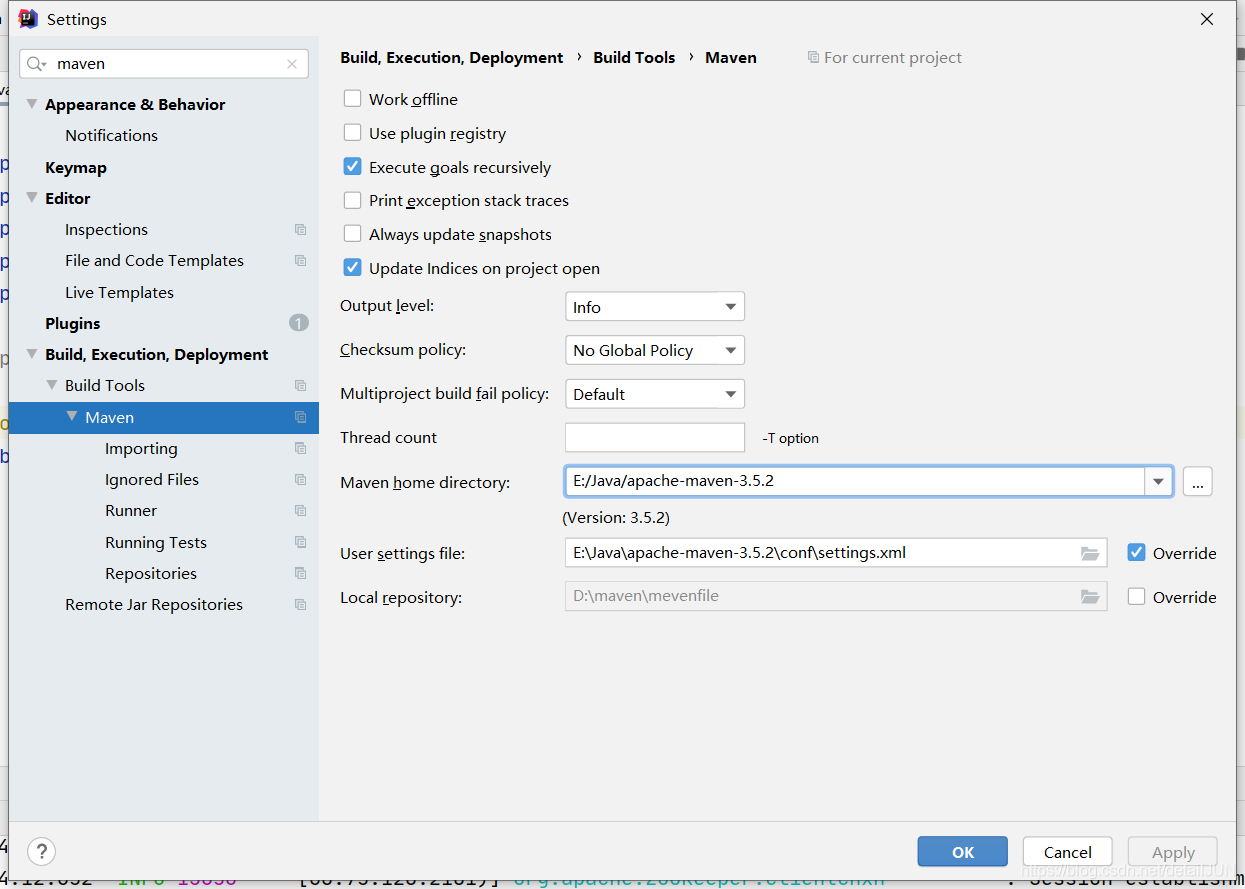Clear the maven search text with X icon
1245x889 pixels.
point(292,64)
